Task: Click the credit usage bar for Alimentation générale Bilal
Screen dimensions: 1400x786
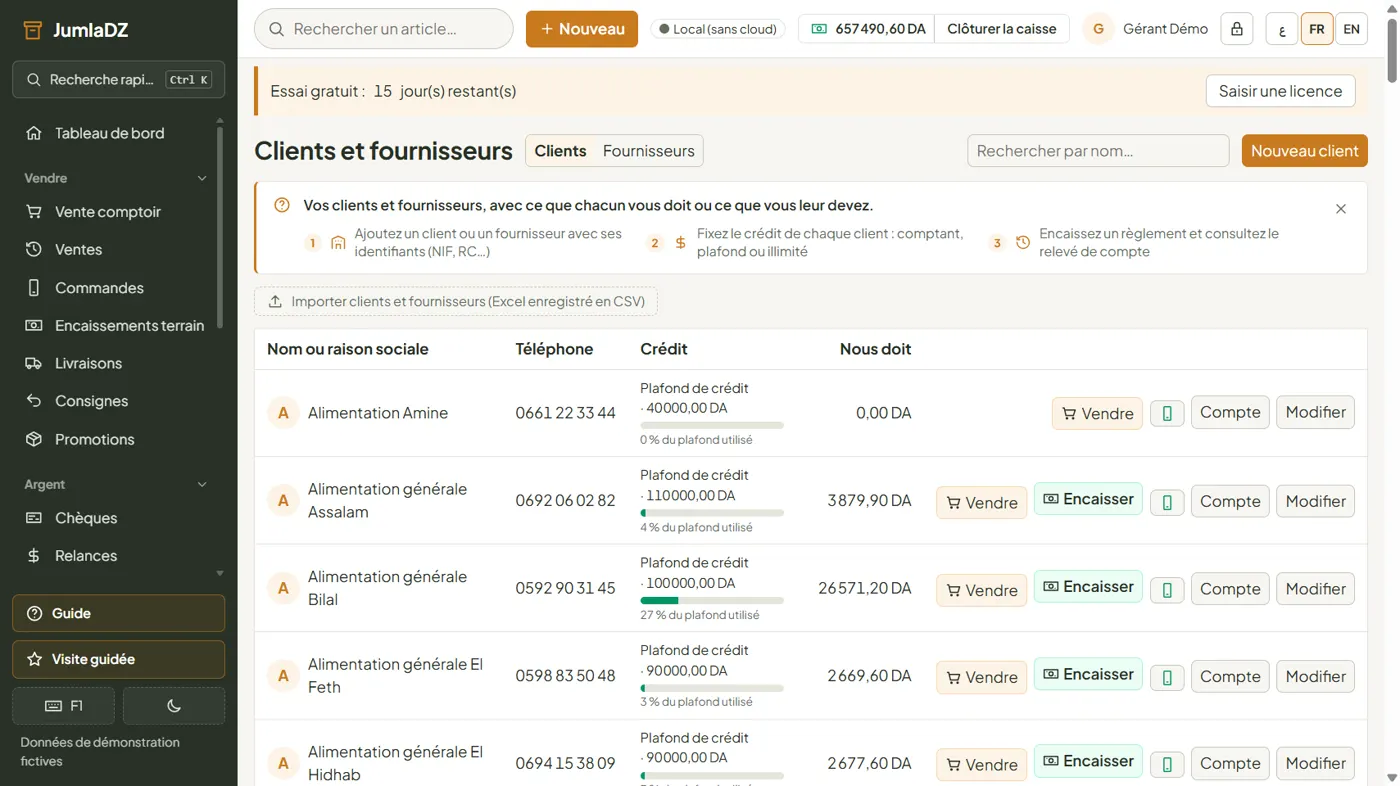Action: click(x=712, y=601)
